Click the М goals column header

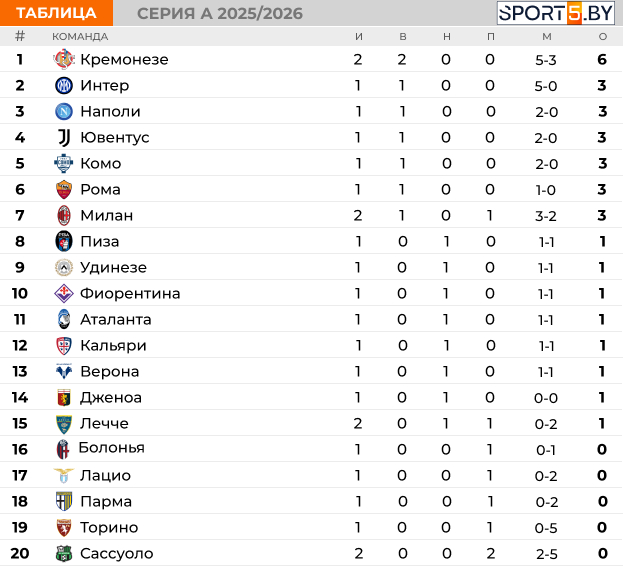547,37
